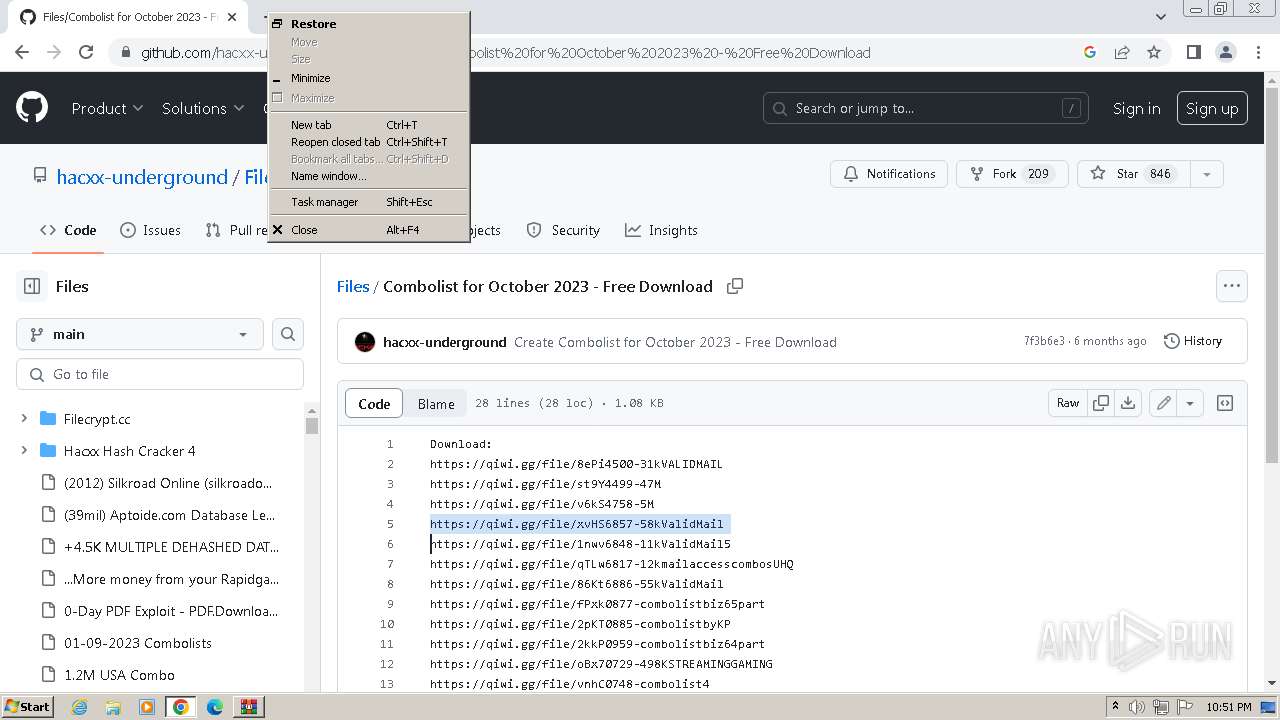Open Windows Media Player from the taskbar

pyautogui.click(x=146, y=707)
